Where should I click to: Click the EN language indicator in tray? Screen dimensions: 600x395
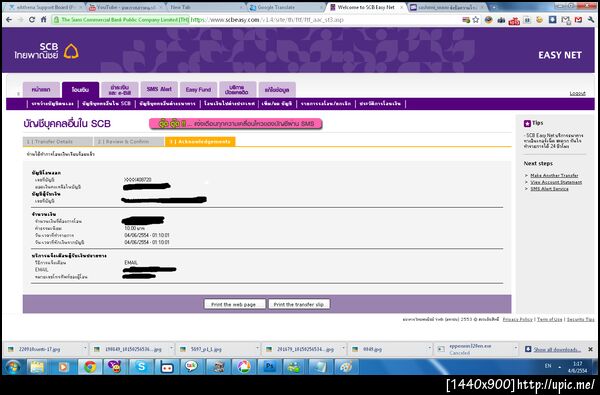548,366
